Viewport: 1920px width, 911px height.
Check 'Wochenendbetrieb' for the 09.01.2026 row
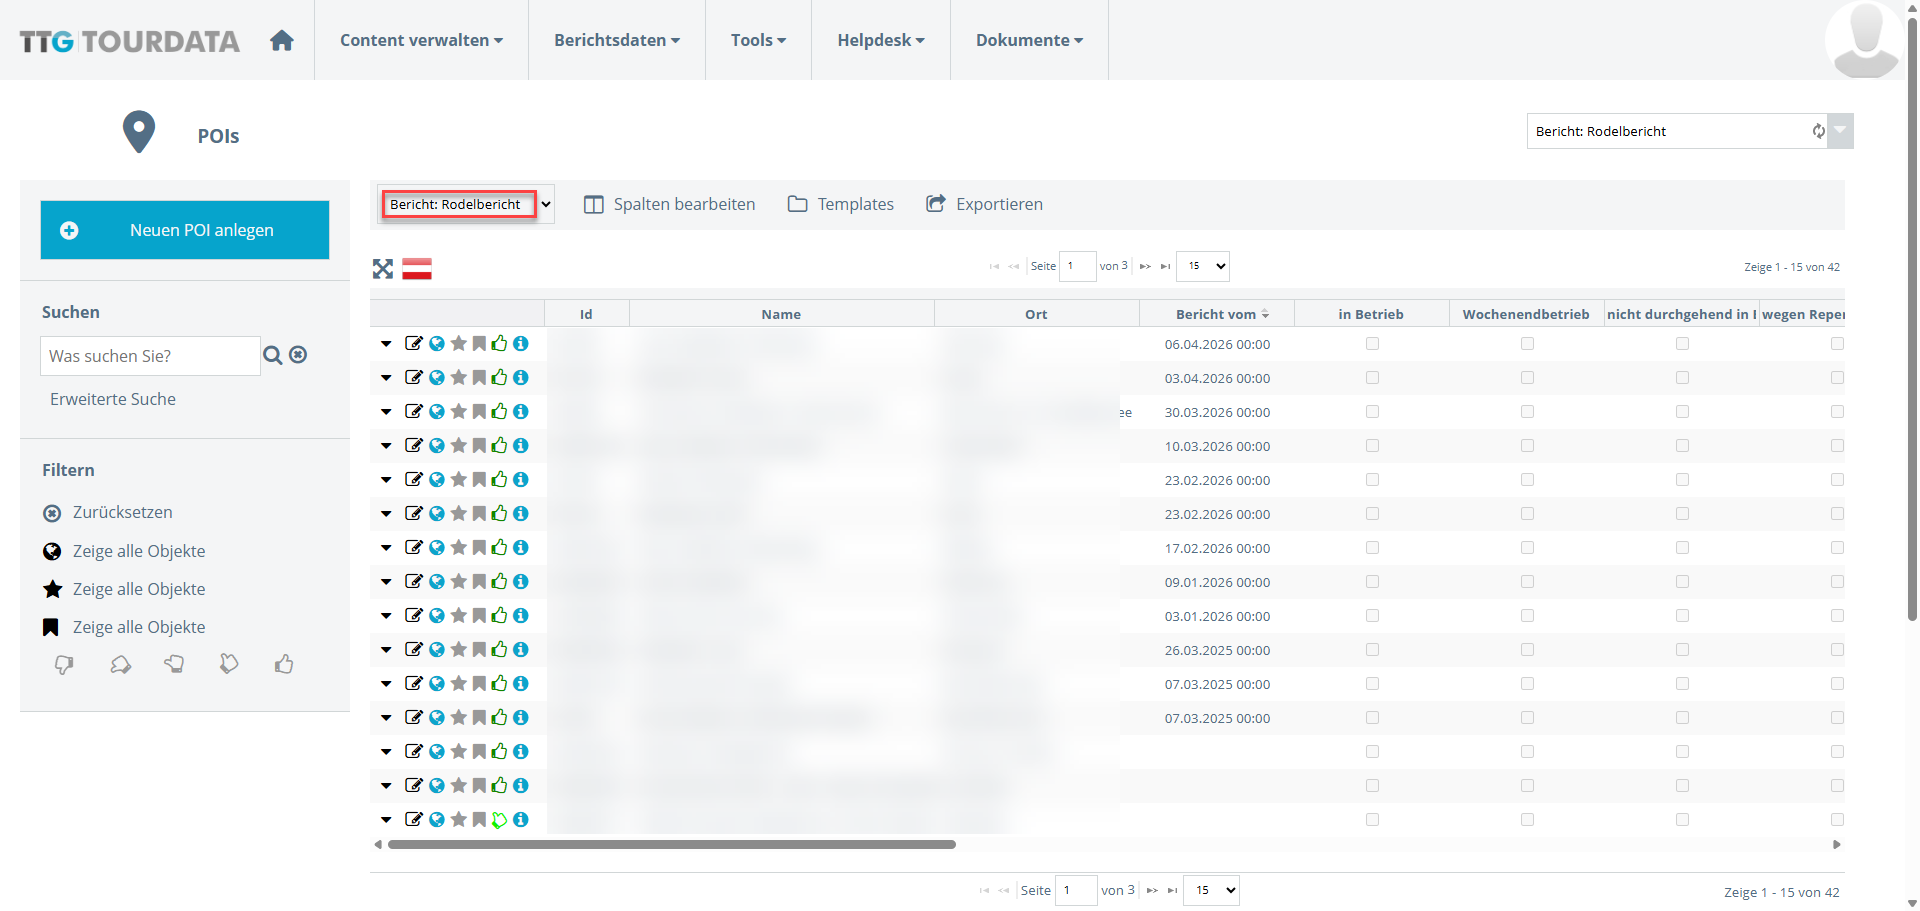tap(1527, 582)
